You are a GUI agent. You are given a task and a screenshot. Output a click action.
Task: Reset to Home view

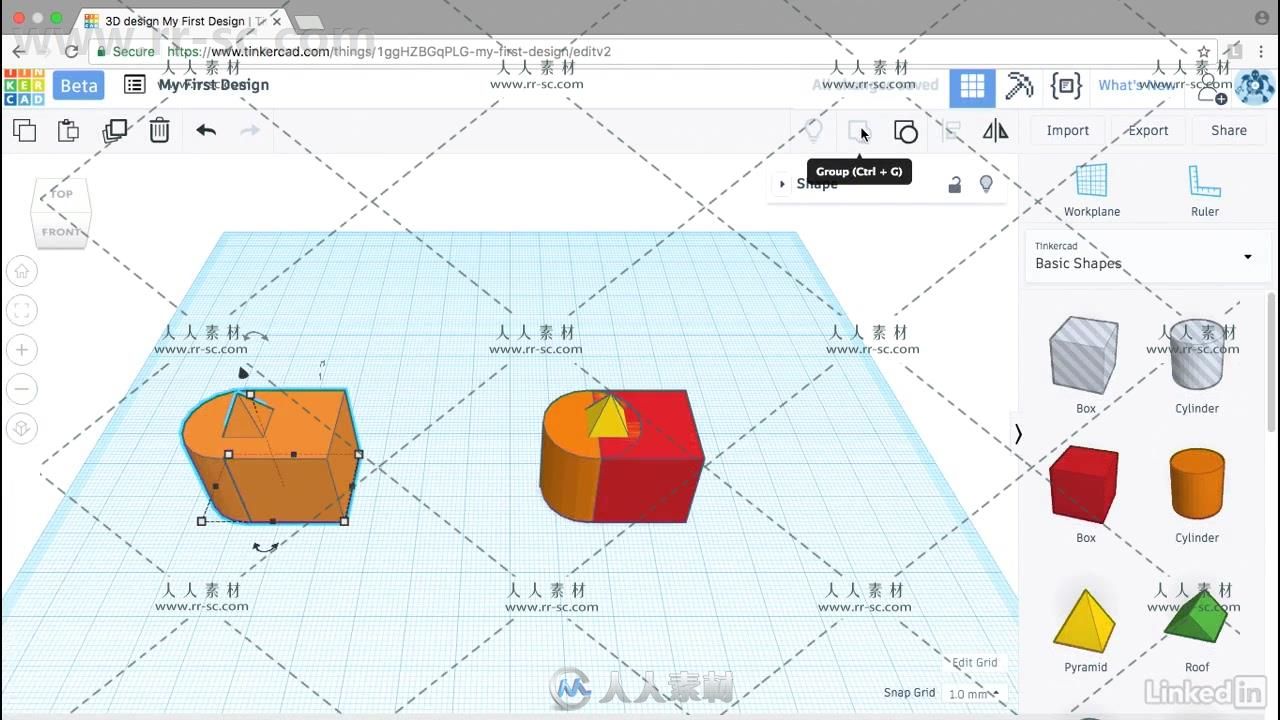click(x=22, y=271)
